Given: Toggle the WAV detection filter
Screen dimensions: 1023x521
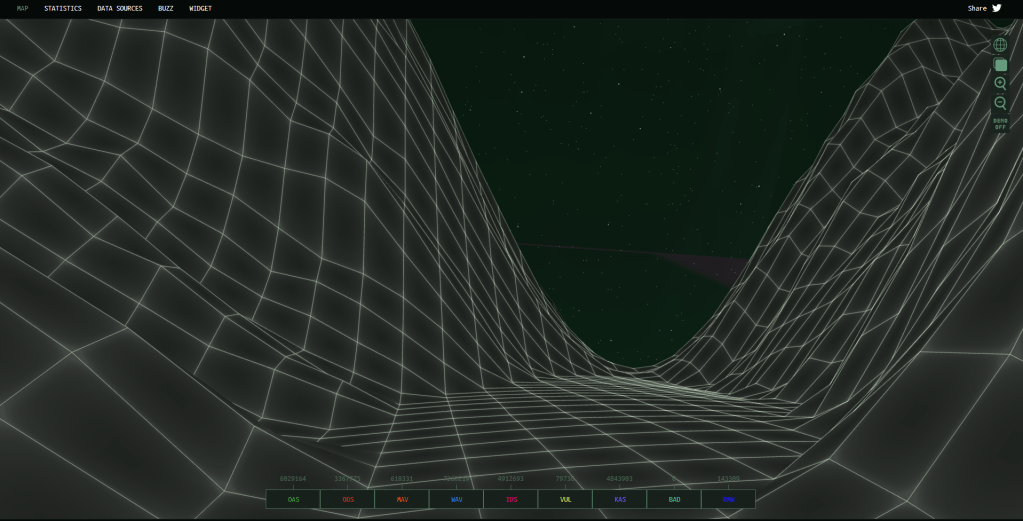Looking at the screenshot, I should click(456, 499).
